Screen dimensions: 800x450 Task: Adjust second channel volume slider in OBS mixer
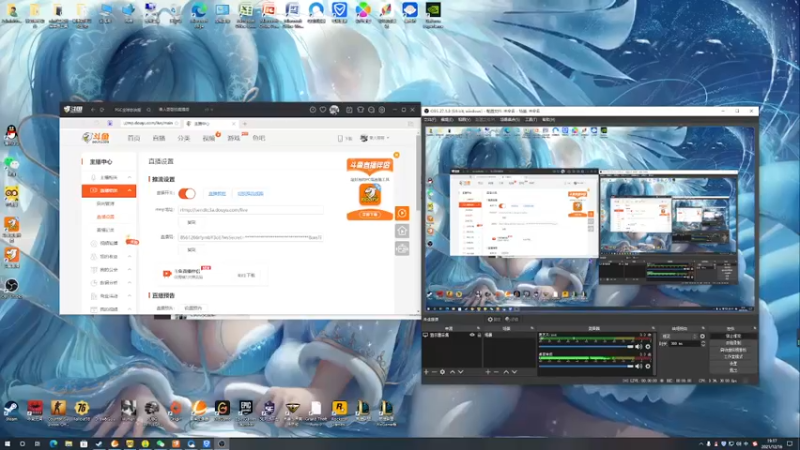(x=586, y=366)
